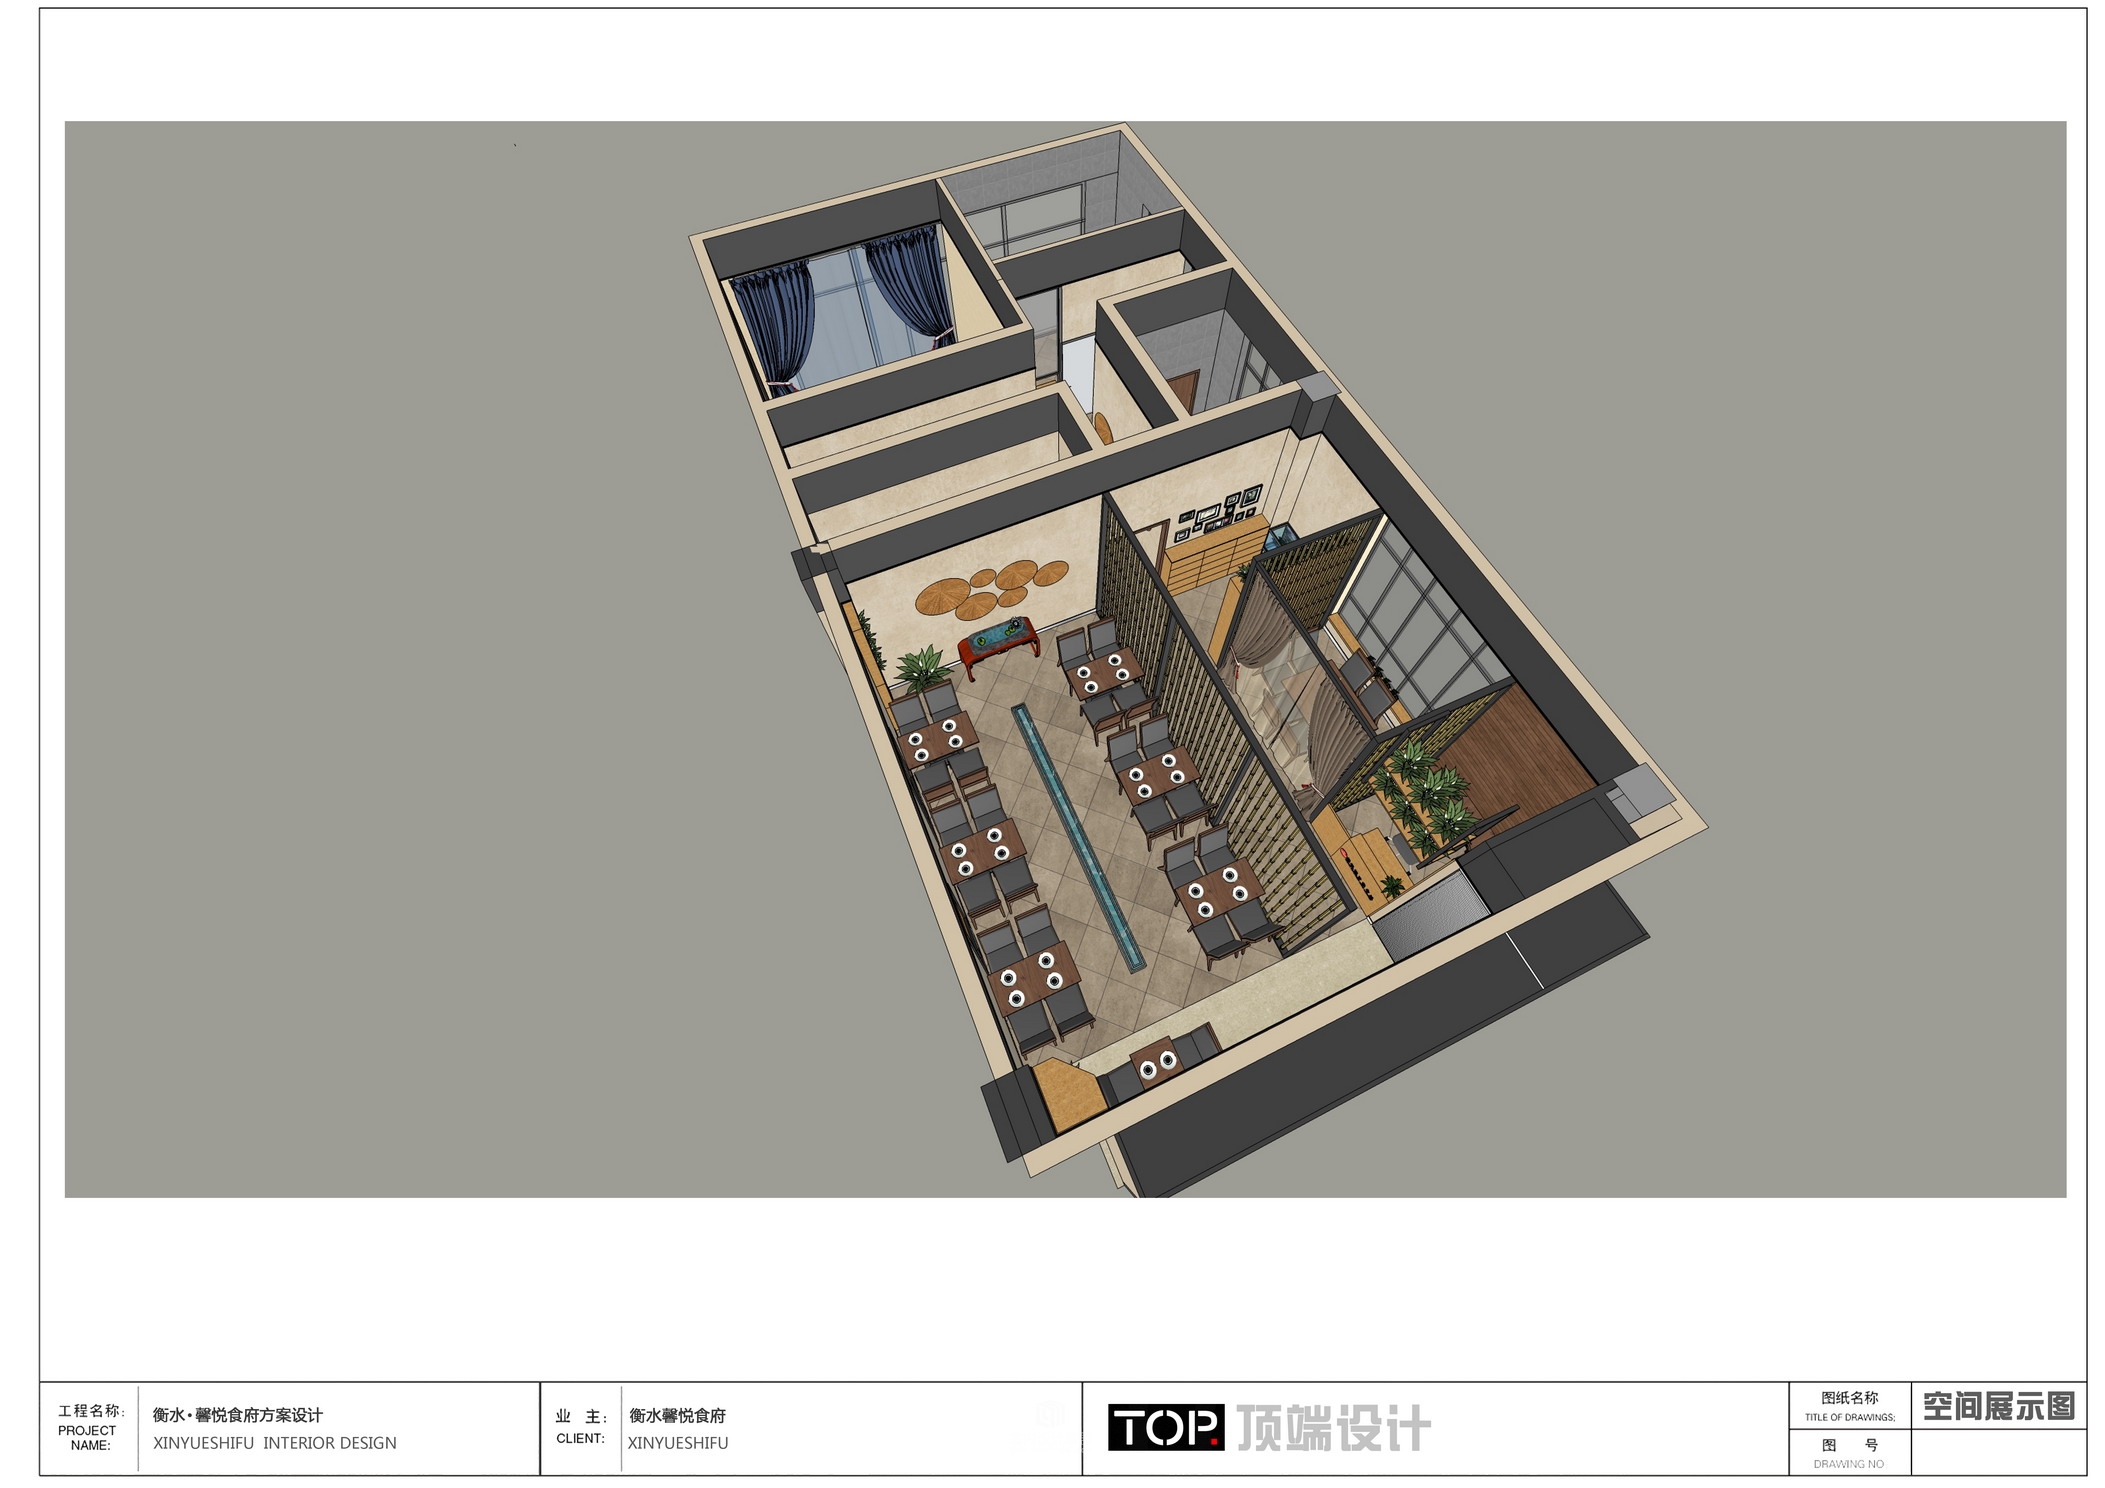Click the red tea table with tea set
2105x1488 pixels.
coord(997,645)
